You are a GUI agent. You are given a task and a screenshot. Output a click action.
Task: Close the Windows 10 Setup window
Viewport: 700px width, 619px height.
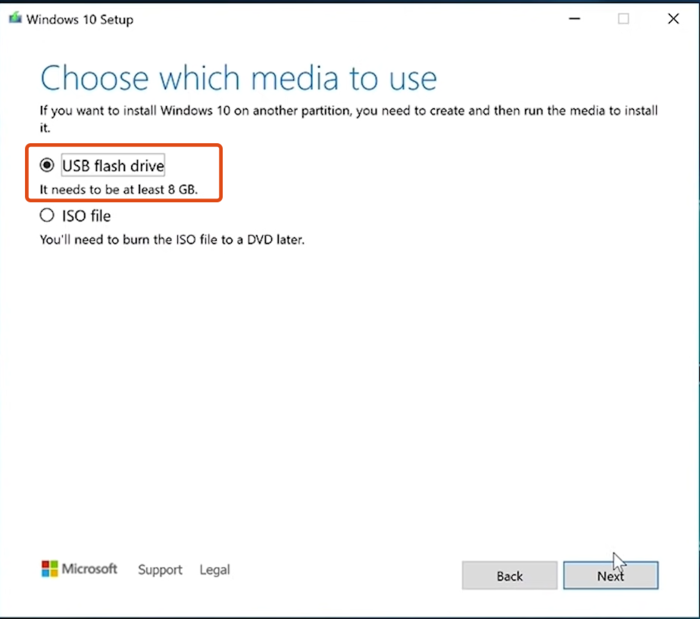(x=673, y=19)
